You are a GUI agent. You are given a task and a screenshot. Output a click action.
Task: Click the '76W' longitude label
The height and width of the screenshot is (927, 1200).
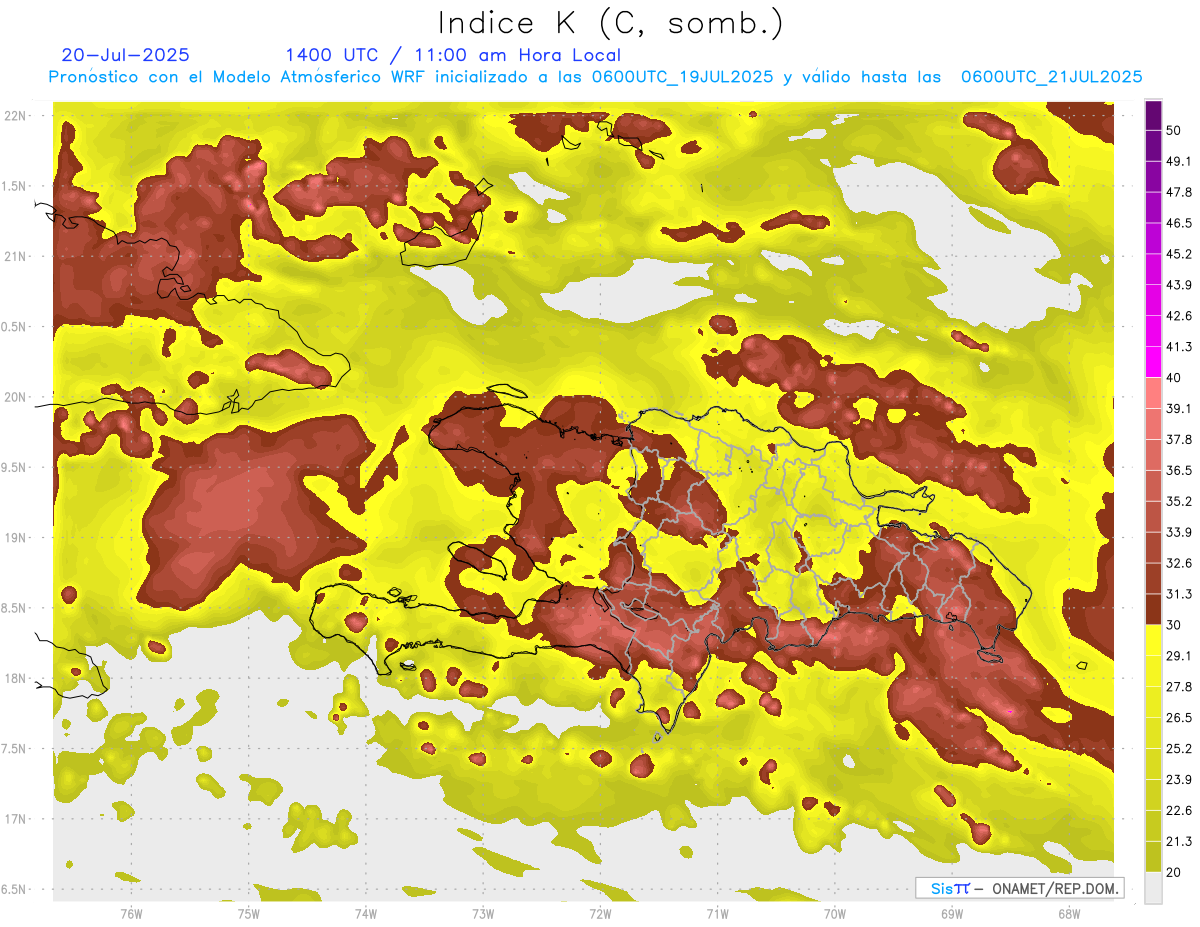(131, 913)
